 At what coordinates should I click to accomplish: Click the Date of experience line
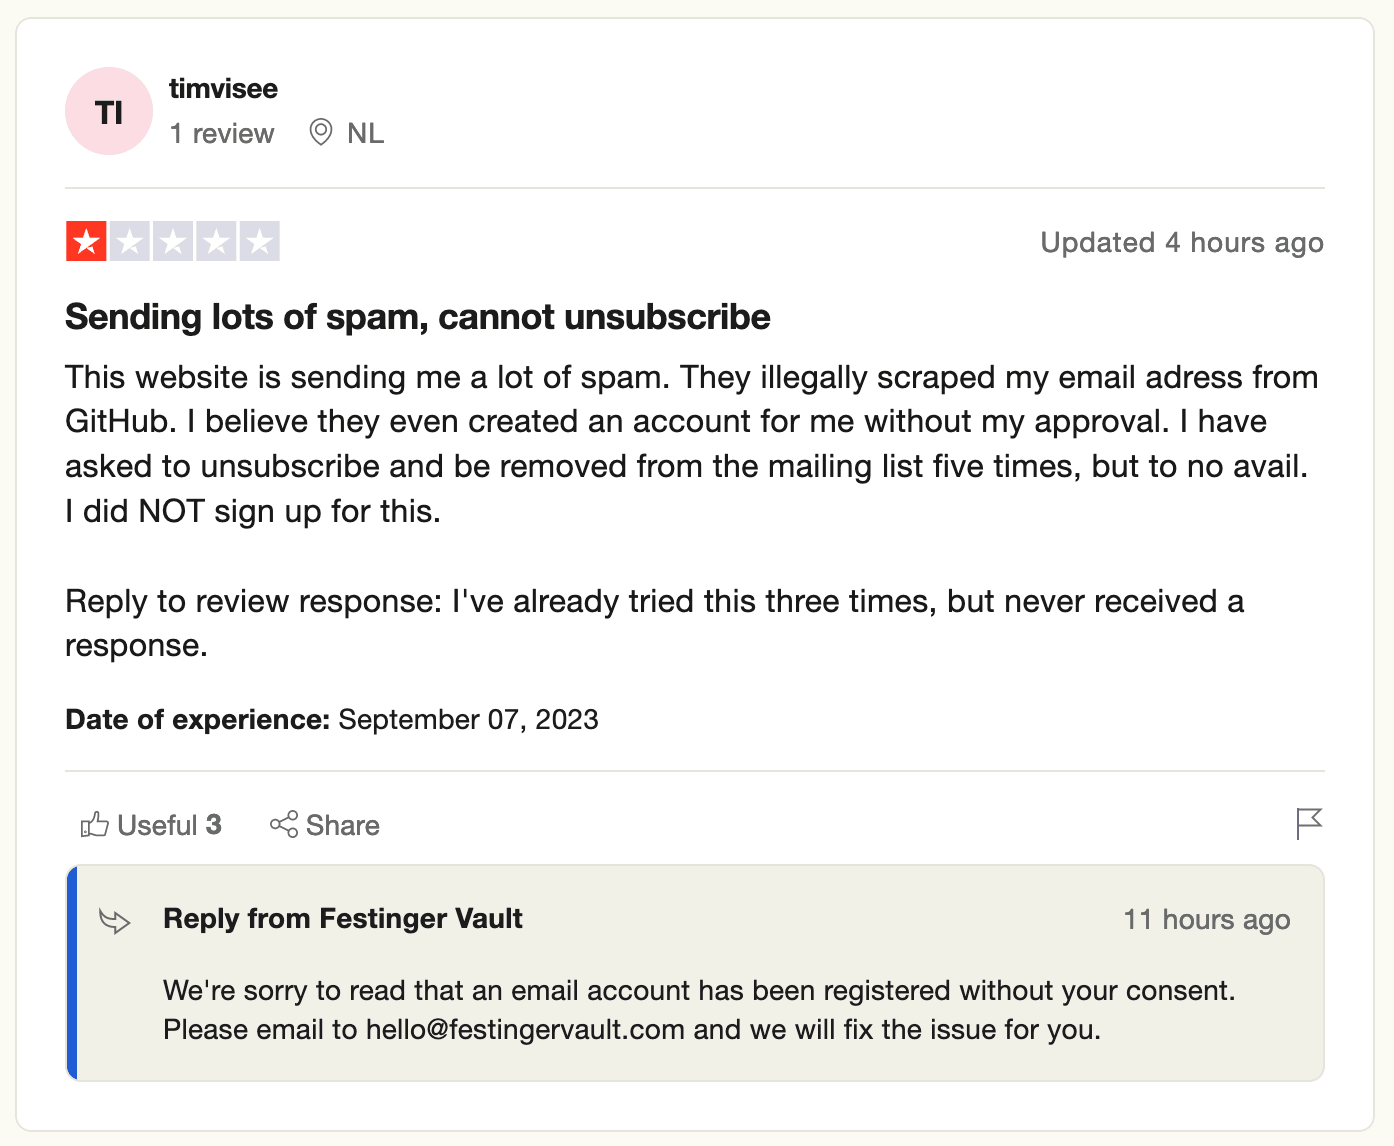coord(332,719)
